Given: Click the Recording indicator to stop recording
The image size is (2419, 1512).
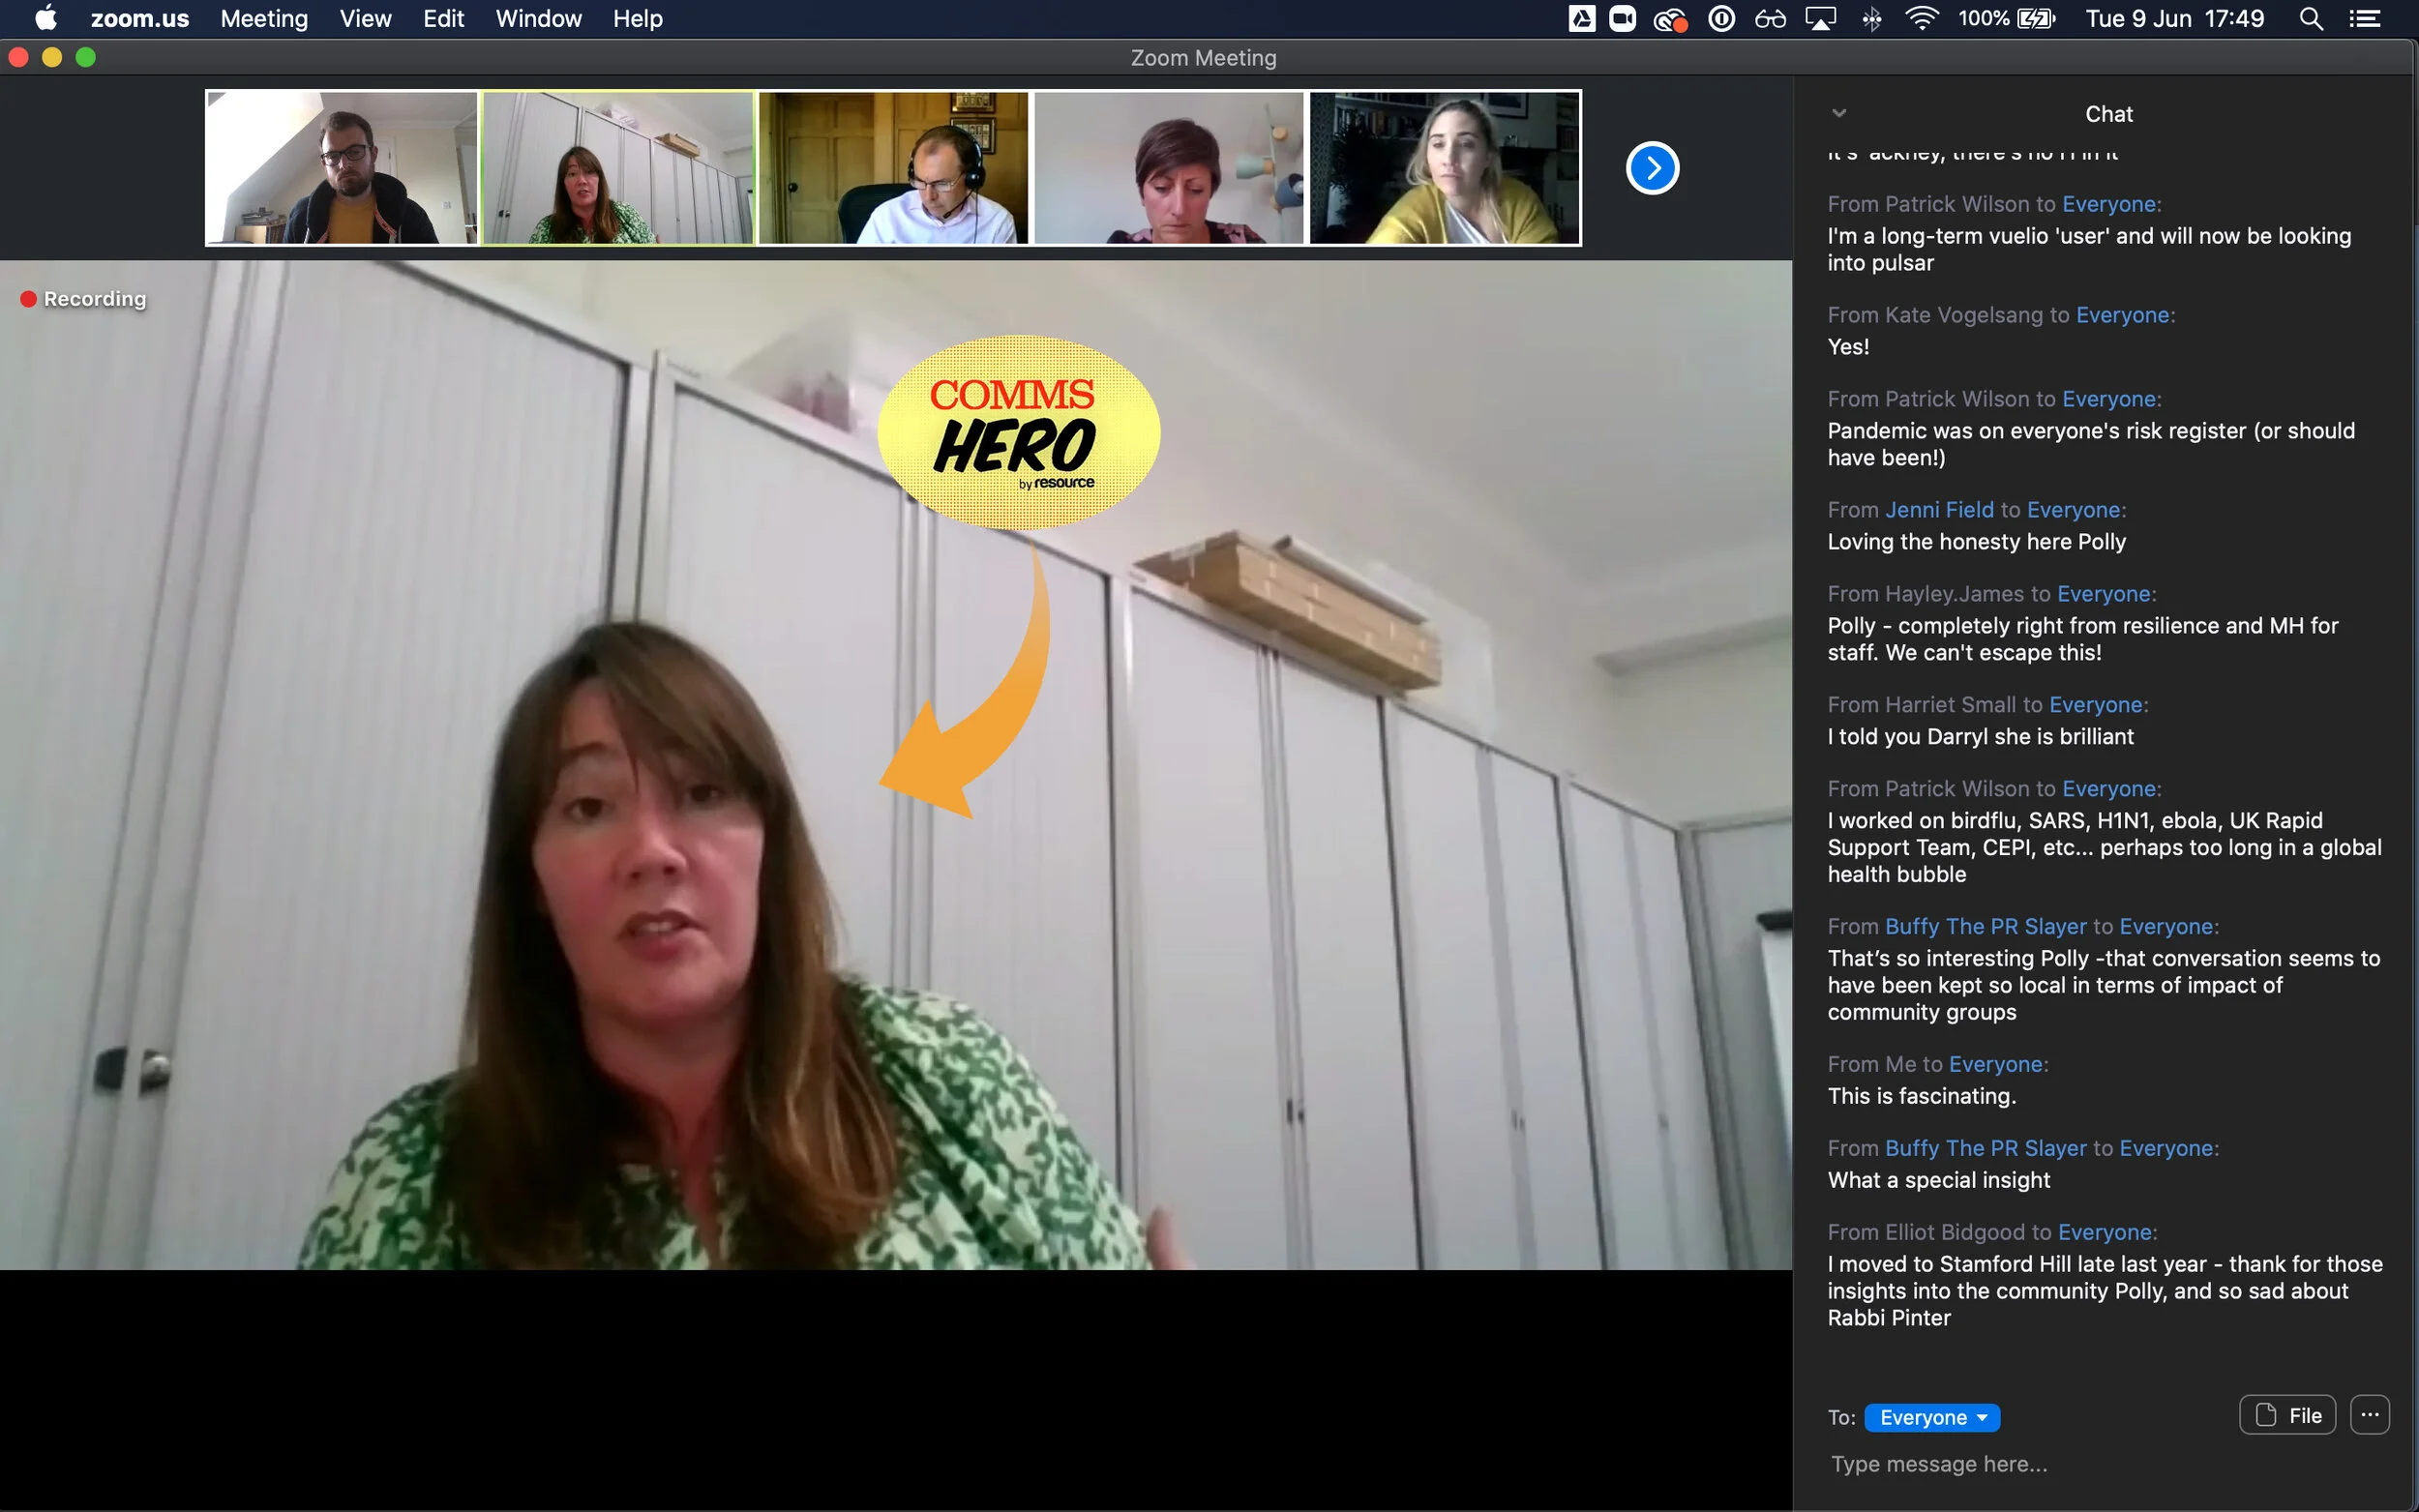Looking at the screenshot, I should (x=82, y=298).
